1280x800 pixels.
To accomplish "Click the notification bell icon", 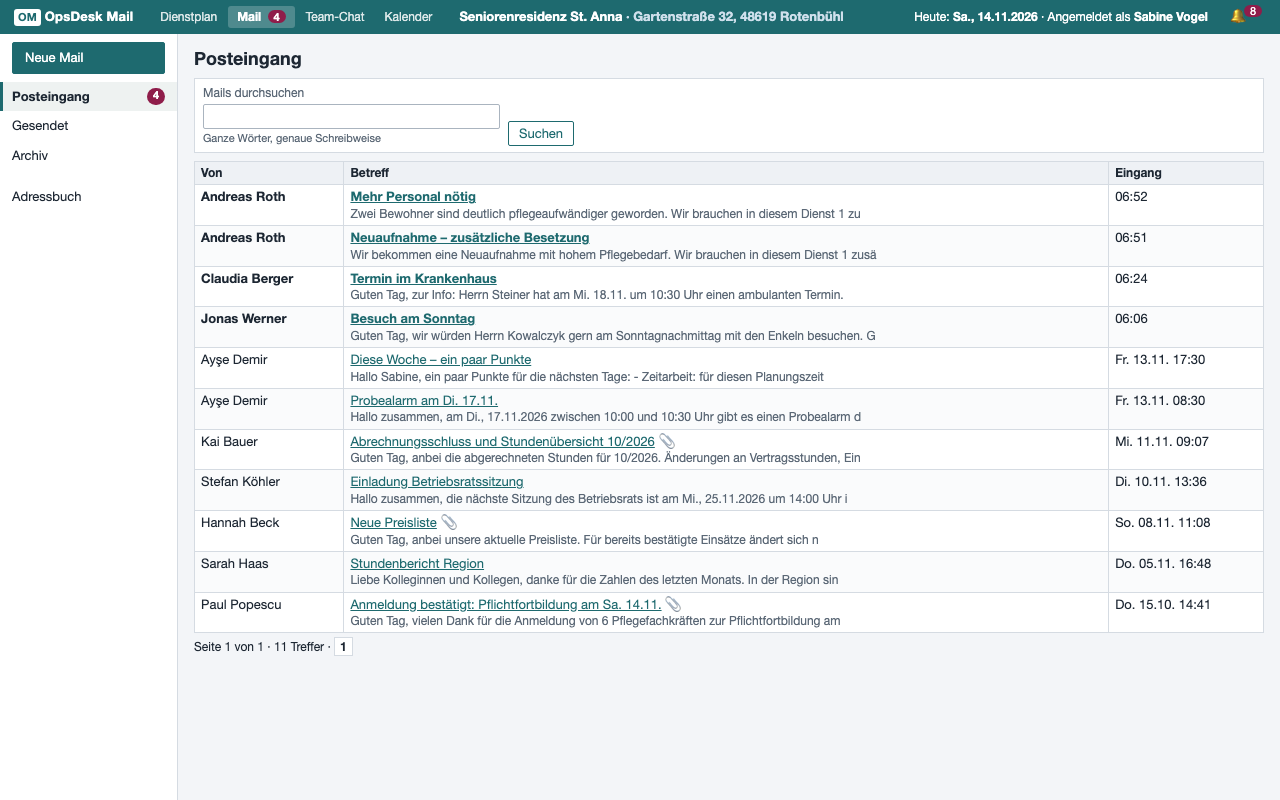I will tap(1238, 17).
